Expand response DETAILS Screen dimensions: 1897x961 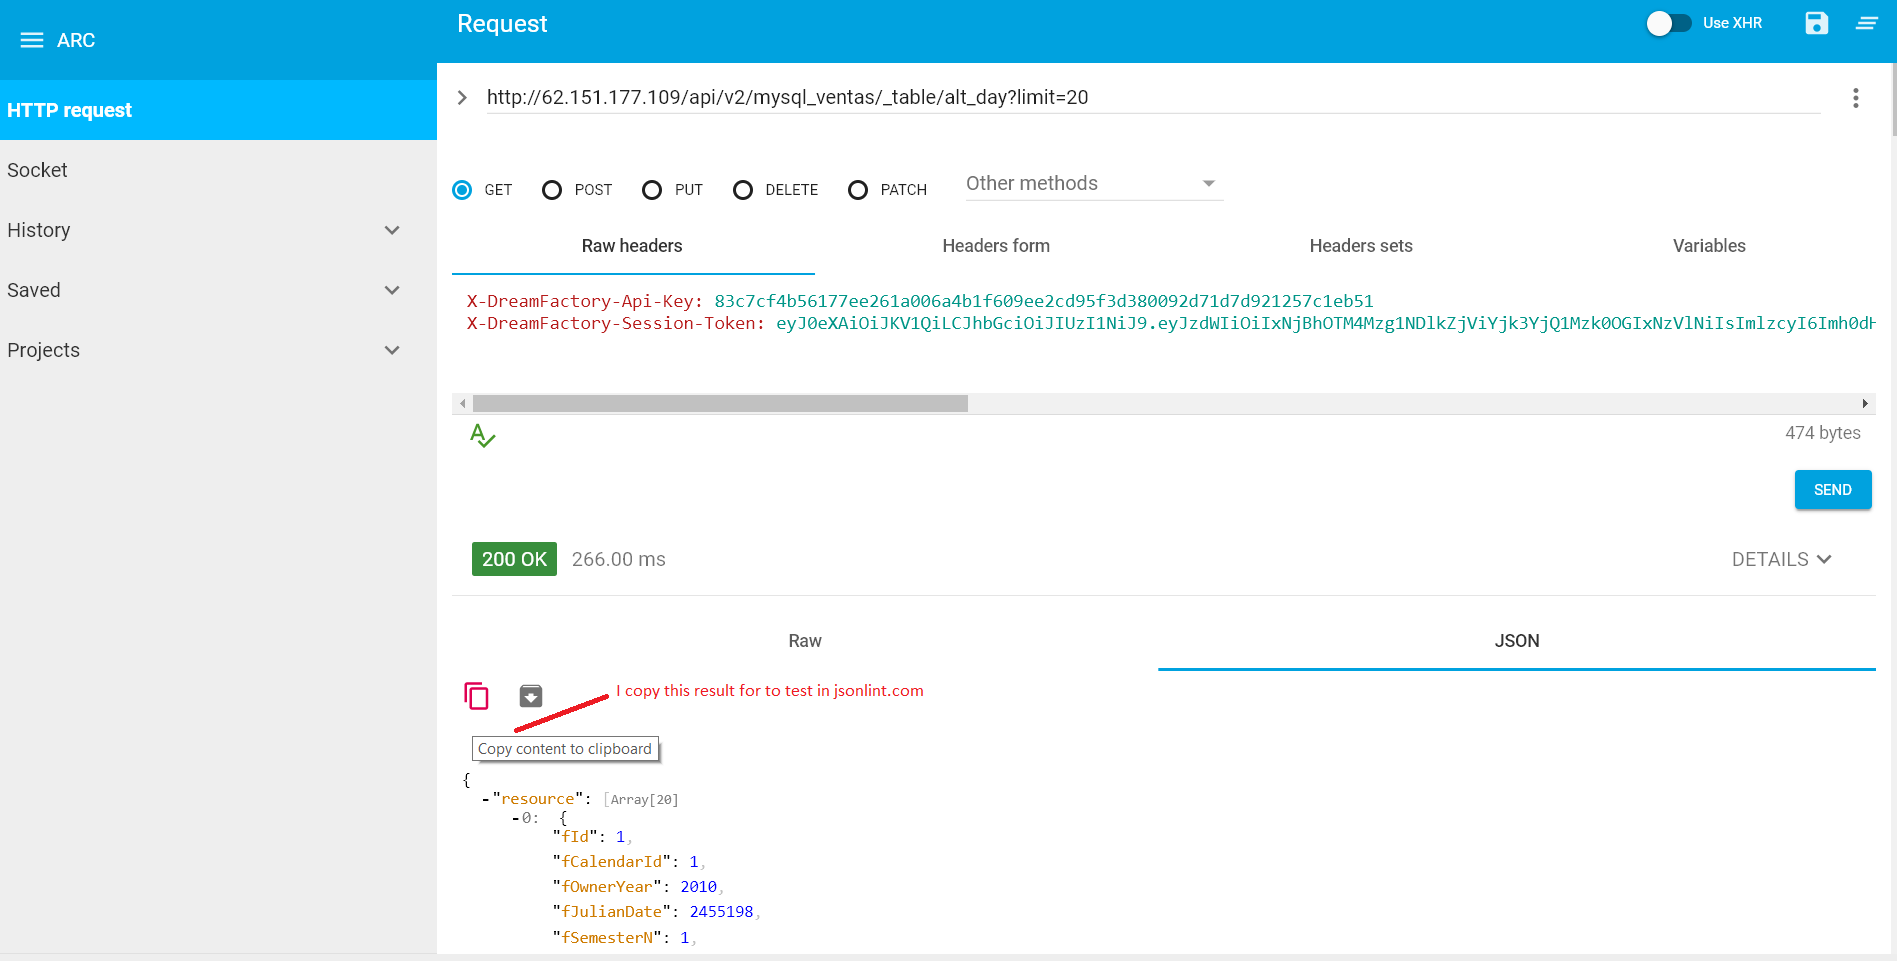pyautogui.click(x=1781, y=559)
